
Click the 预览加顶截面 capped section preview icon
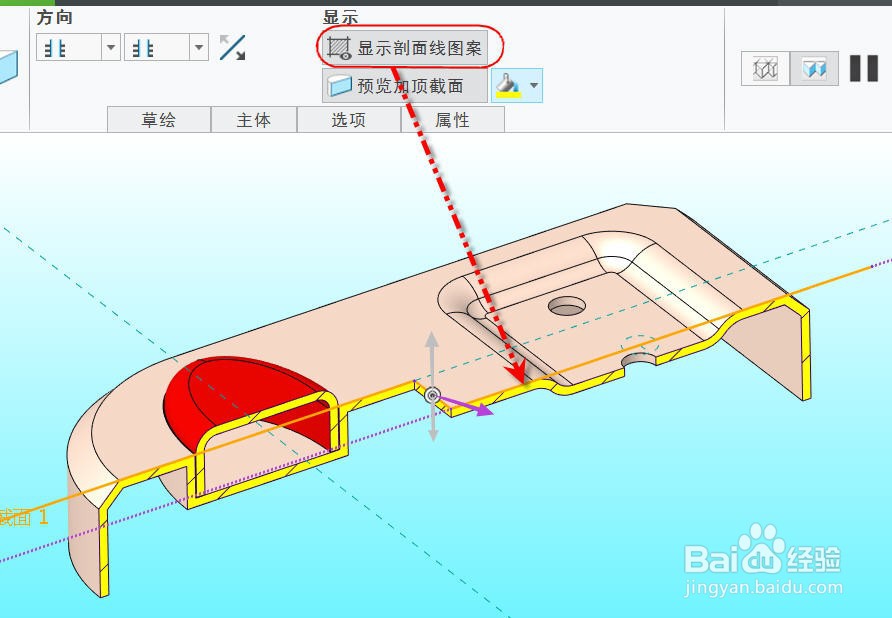point(340,84)
